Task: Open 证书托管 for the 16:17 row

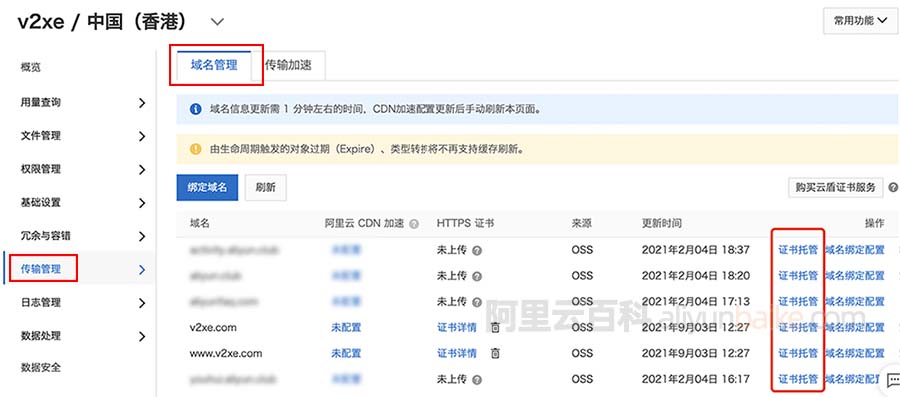Action: (x=798, y=379)
